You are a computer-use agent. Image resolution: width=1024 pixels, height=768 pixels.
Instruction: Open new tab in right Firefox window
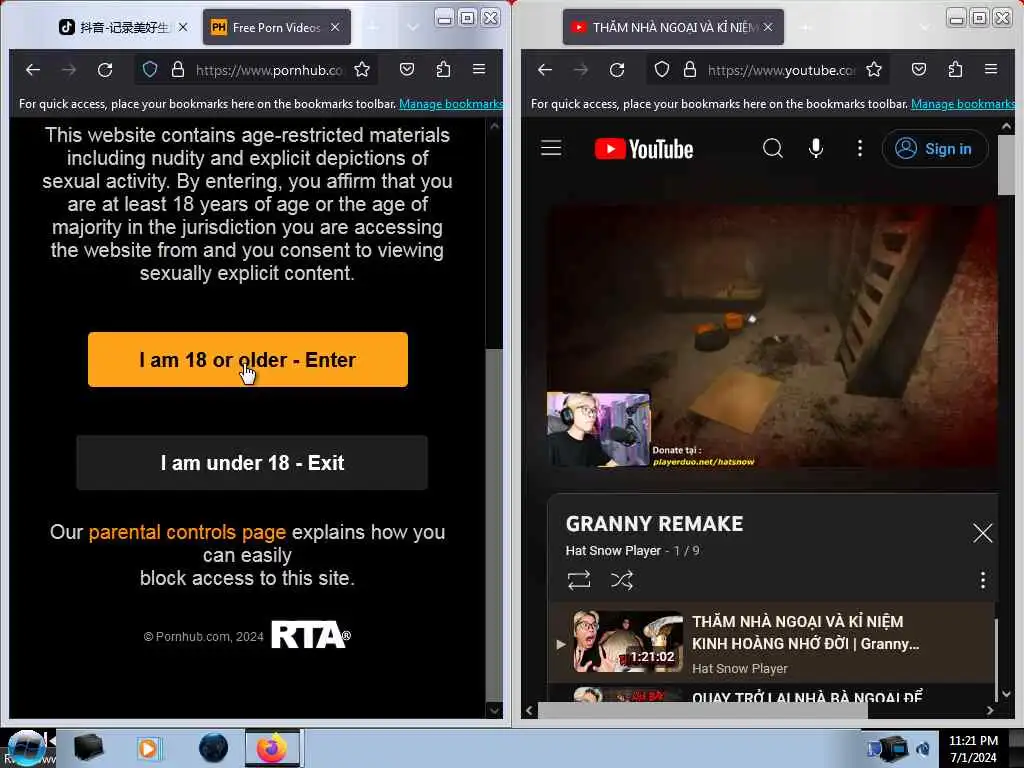pyautogui.click(x=807, y=27)
